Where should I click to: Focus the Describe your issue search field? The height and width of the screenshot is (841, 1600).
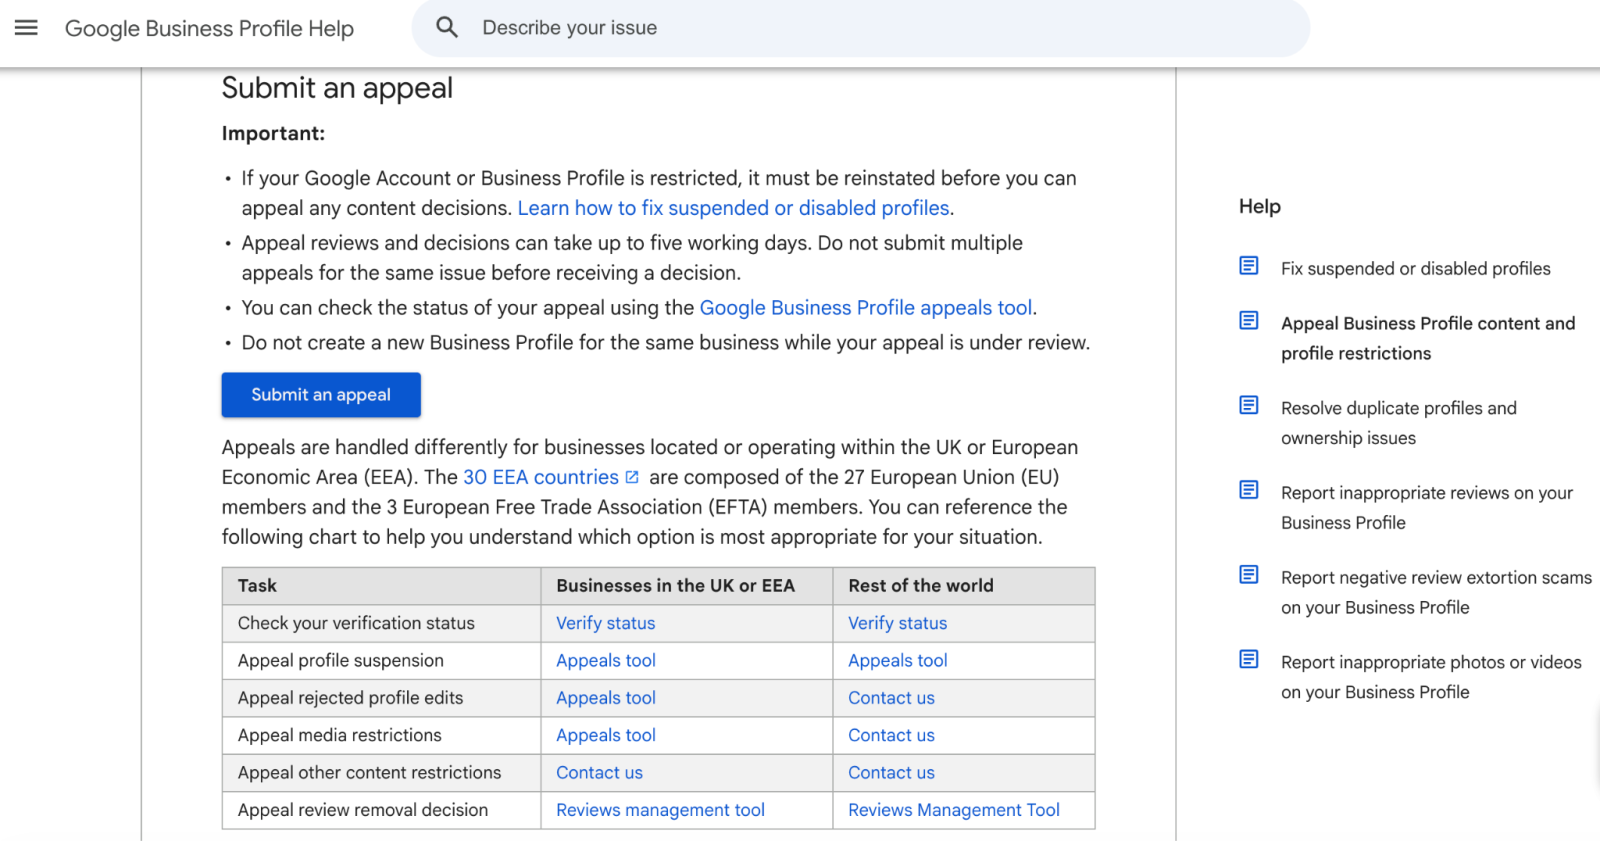[860, 28]
